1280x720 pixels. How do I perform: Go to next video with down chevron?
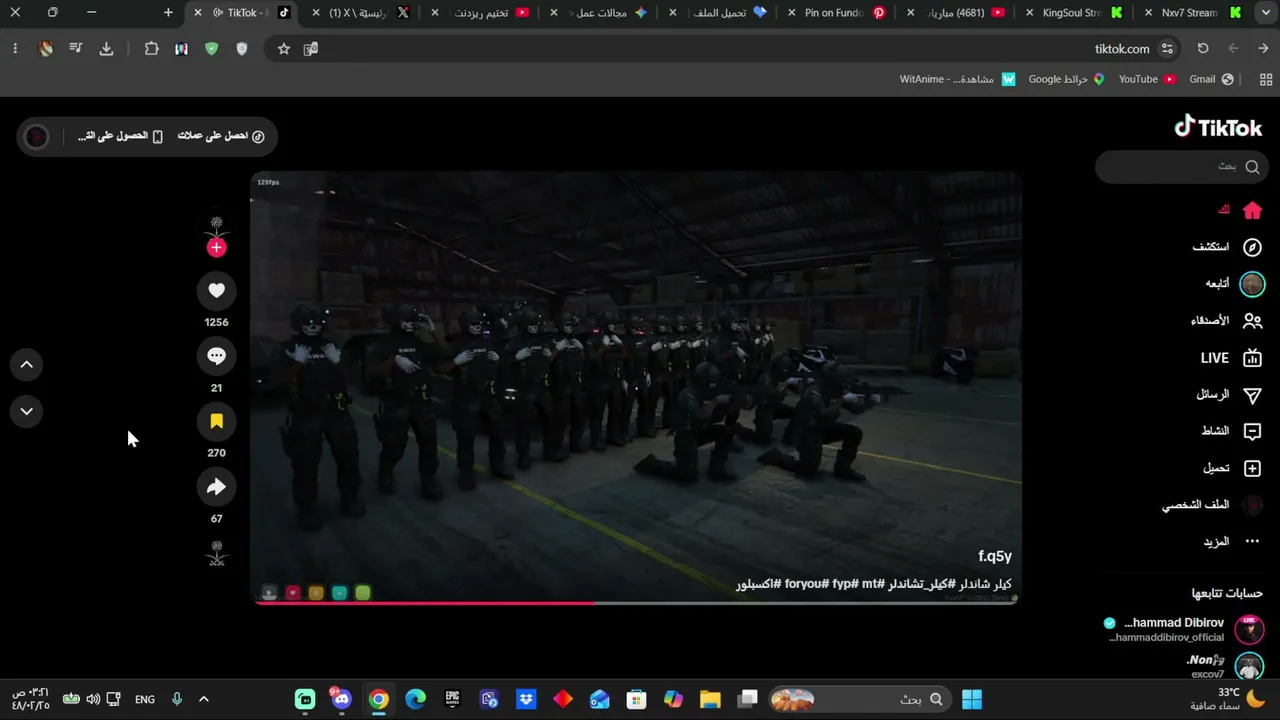click(x=27, y=411)
